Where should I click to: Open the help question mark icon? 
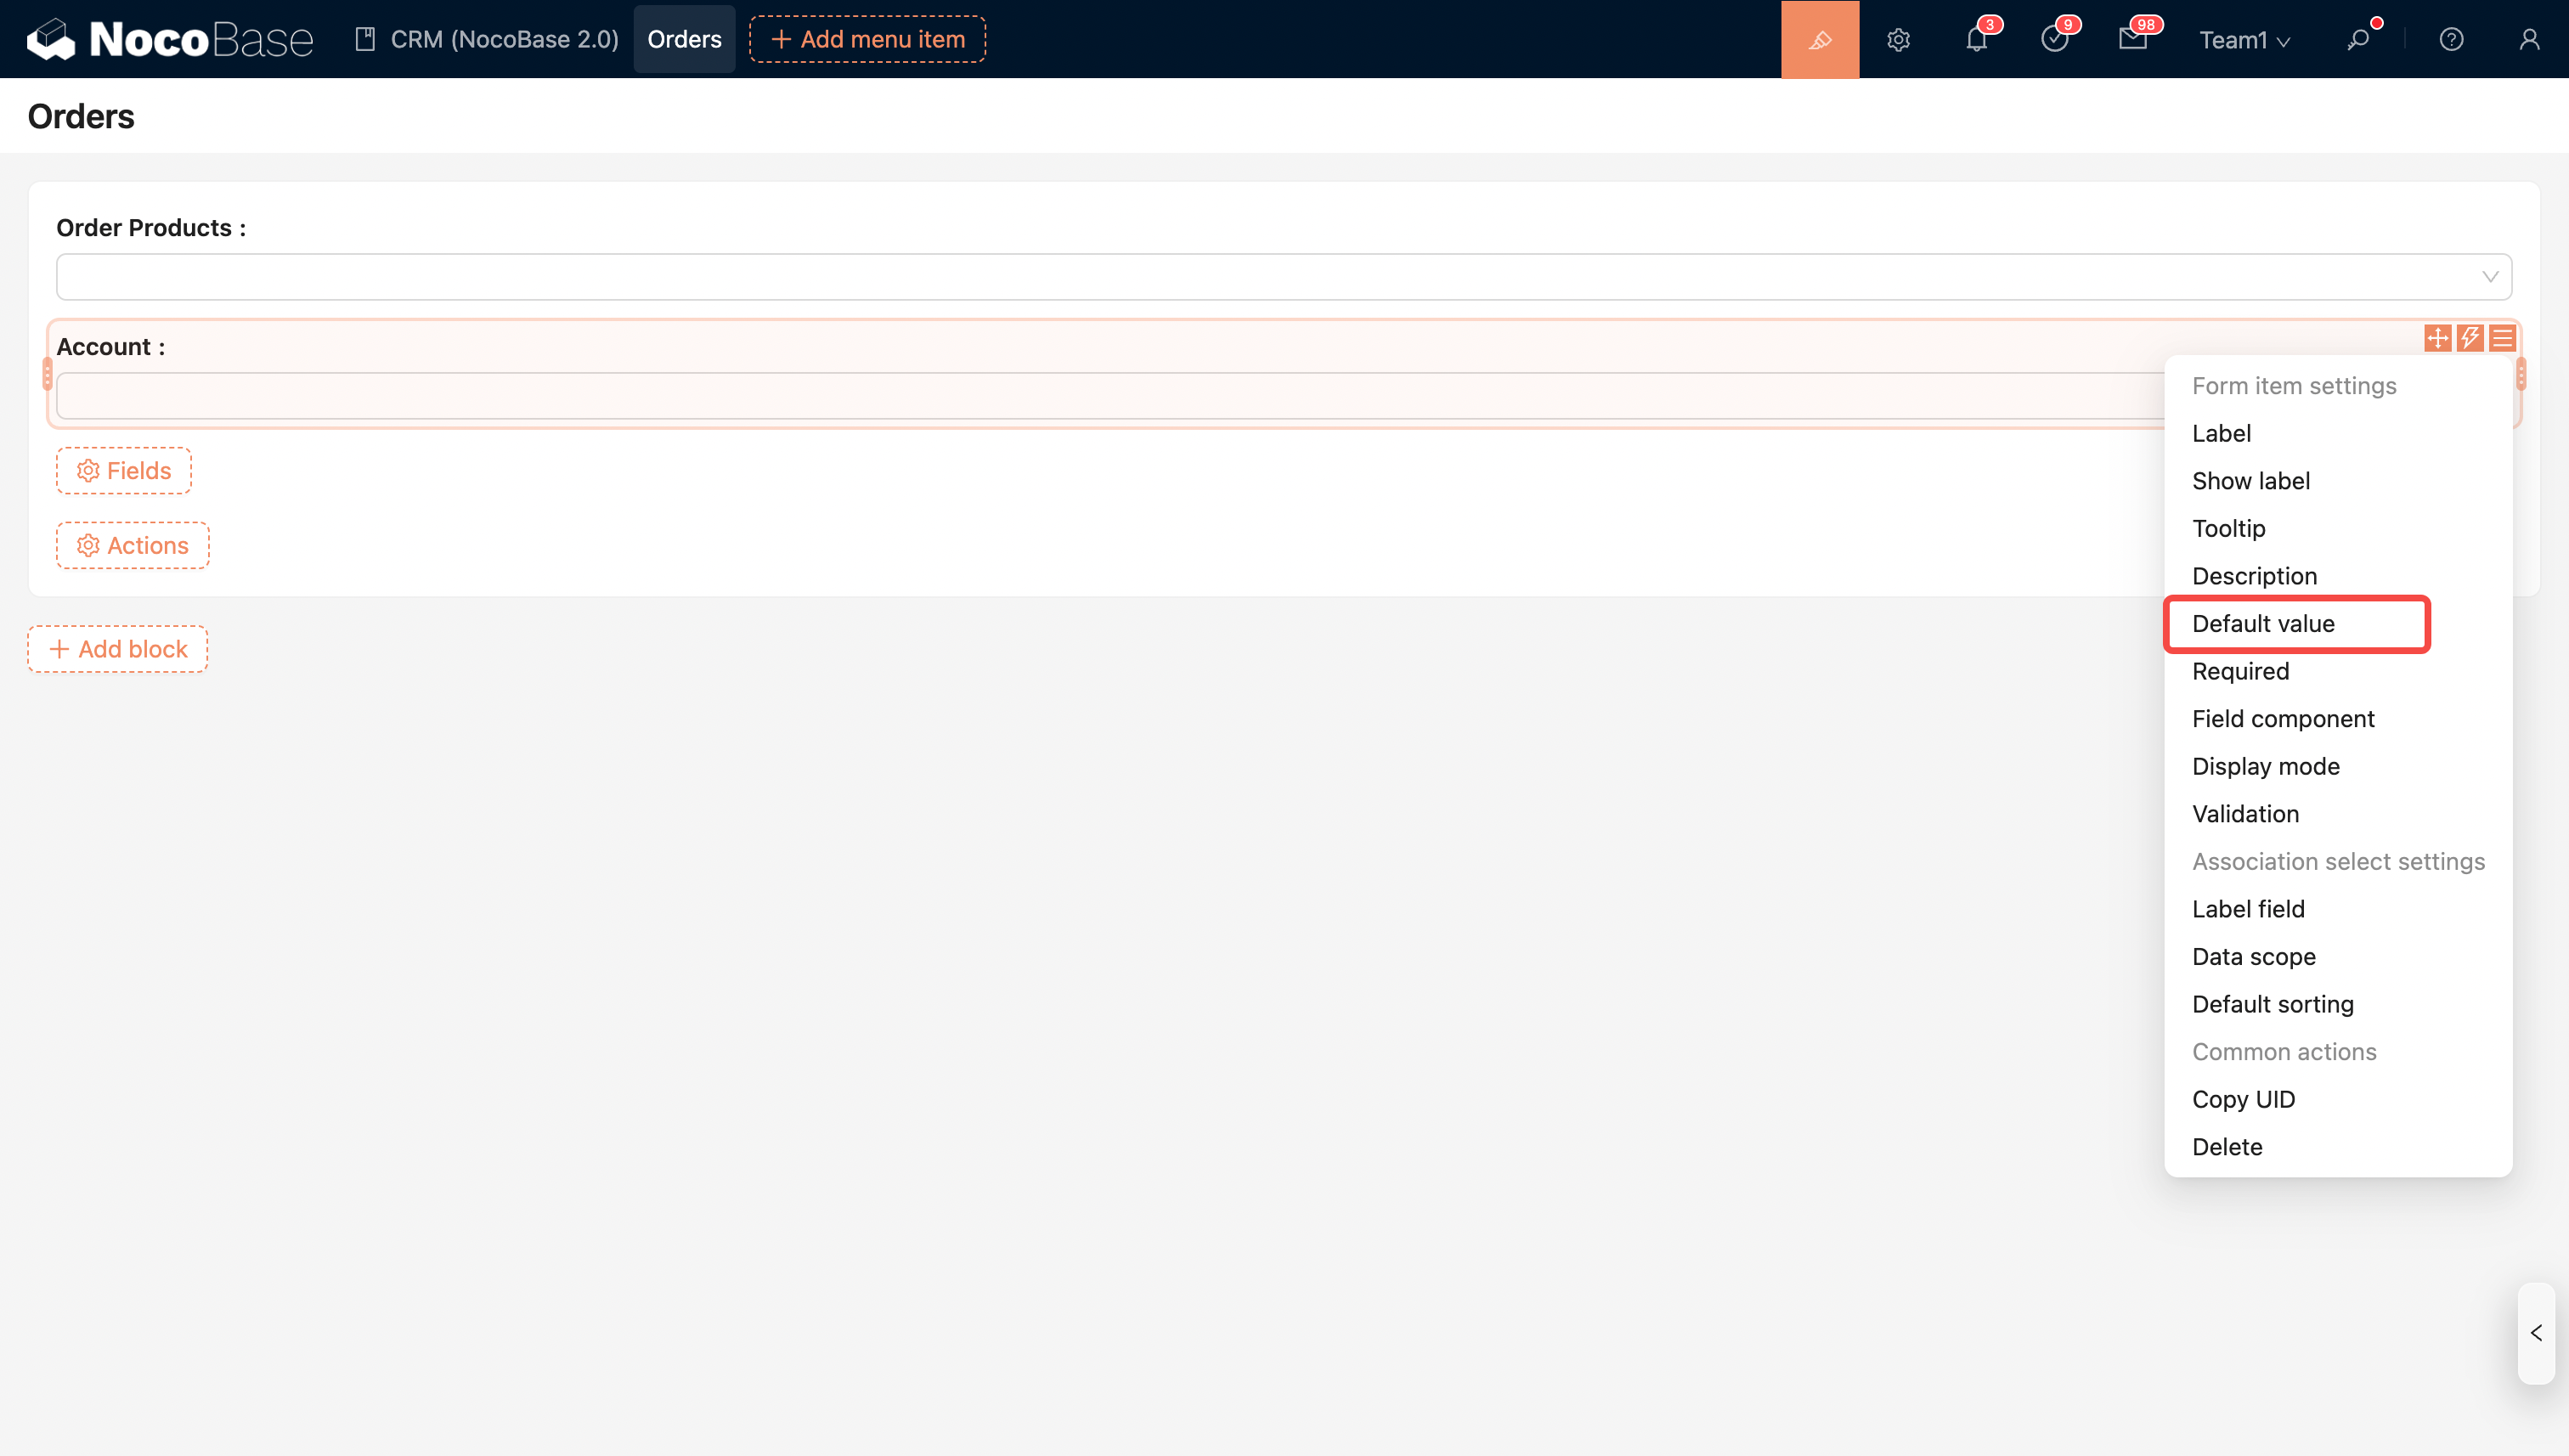tap(2451, 39)
